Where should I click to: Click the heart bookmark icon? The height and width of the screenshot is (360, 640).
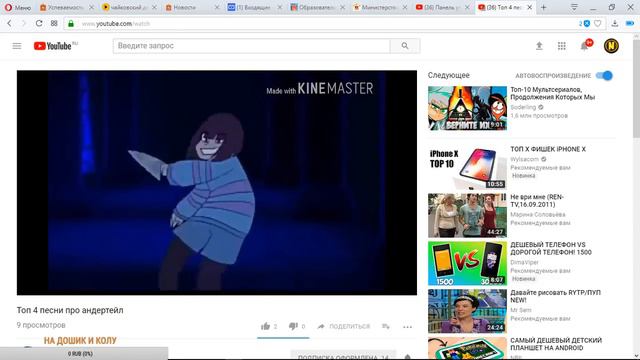598,24
